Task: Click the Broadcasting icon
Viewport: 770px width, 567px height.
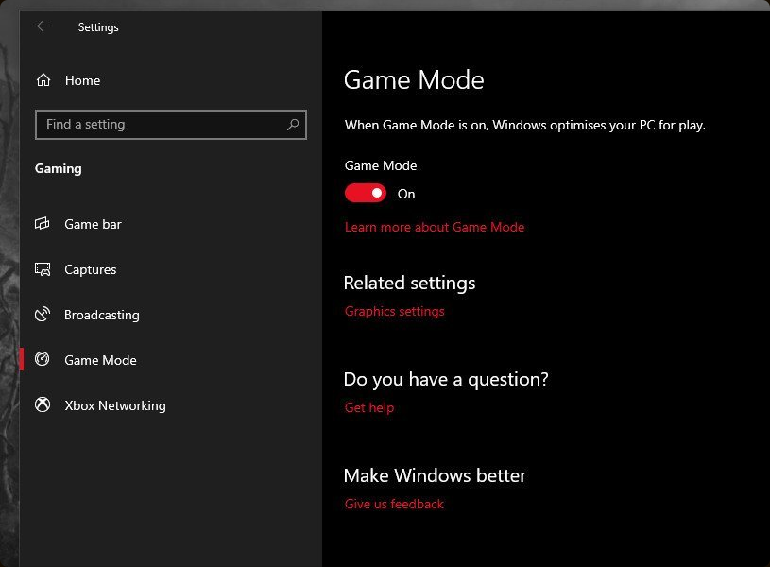Action: pos(43,314)
